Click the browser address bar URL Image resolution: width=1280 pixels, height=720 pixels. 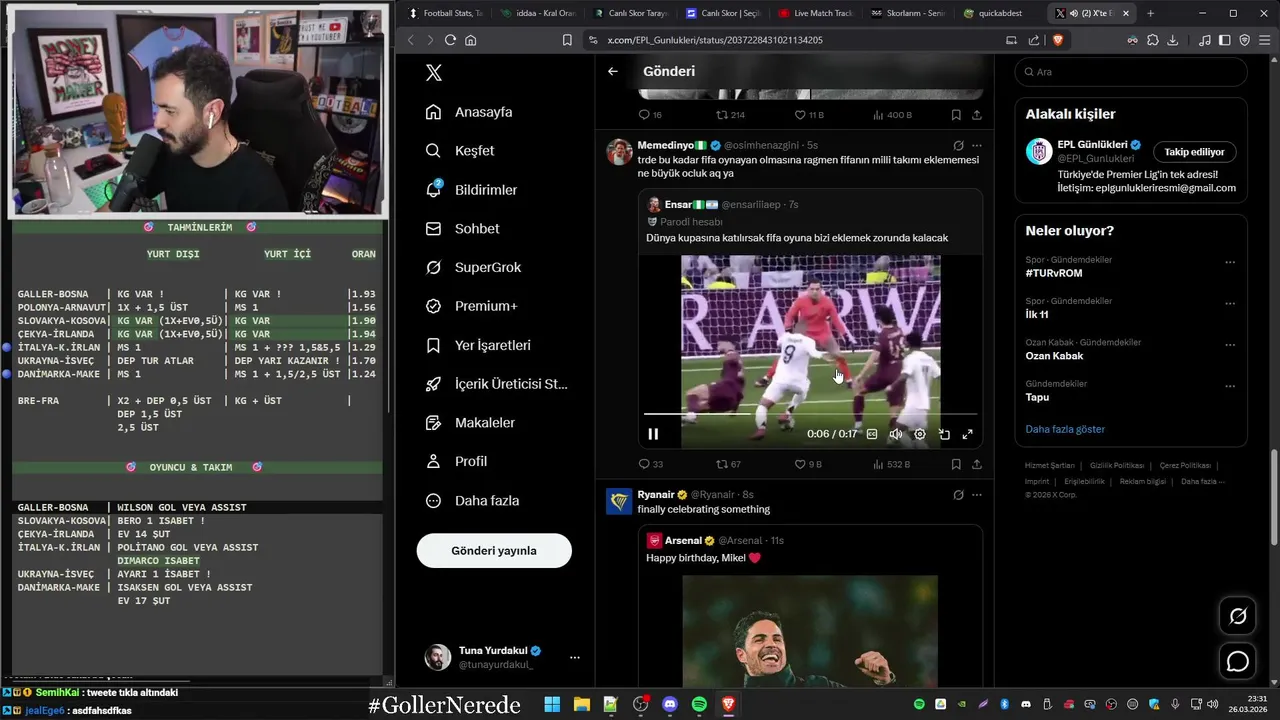click(715, 40)
